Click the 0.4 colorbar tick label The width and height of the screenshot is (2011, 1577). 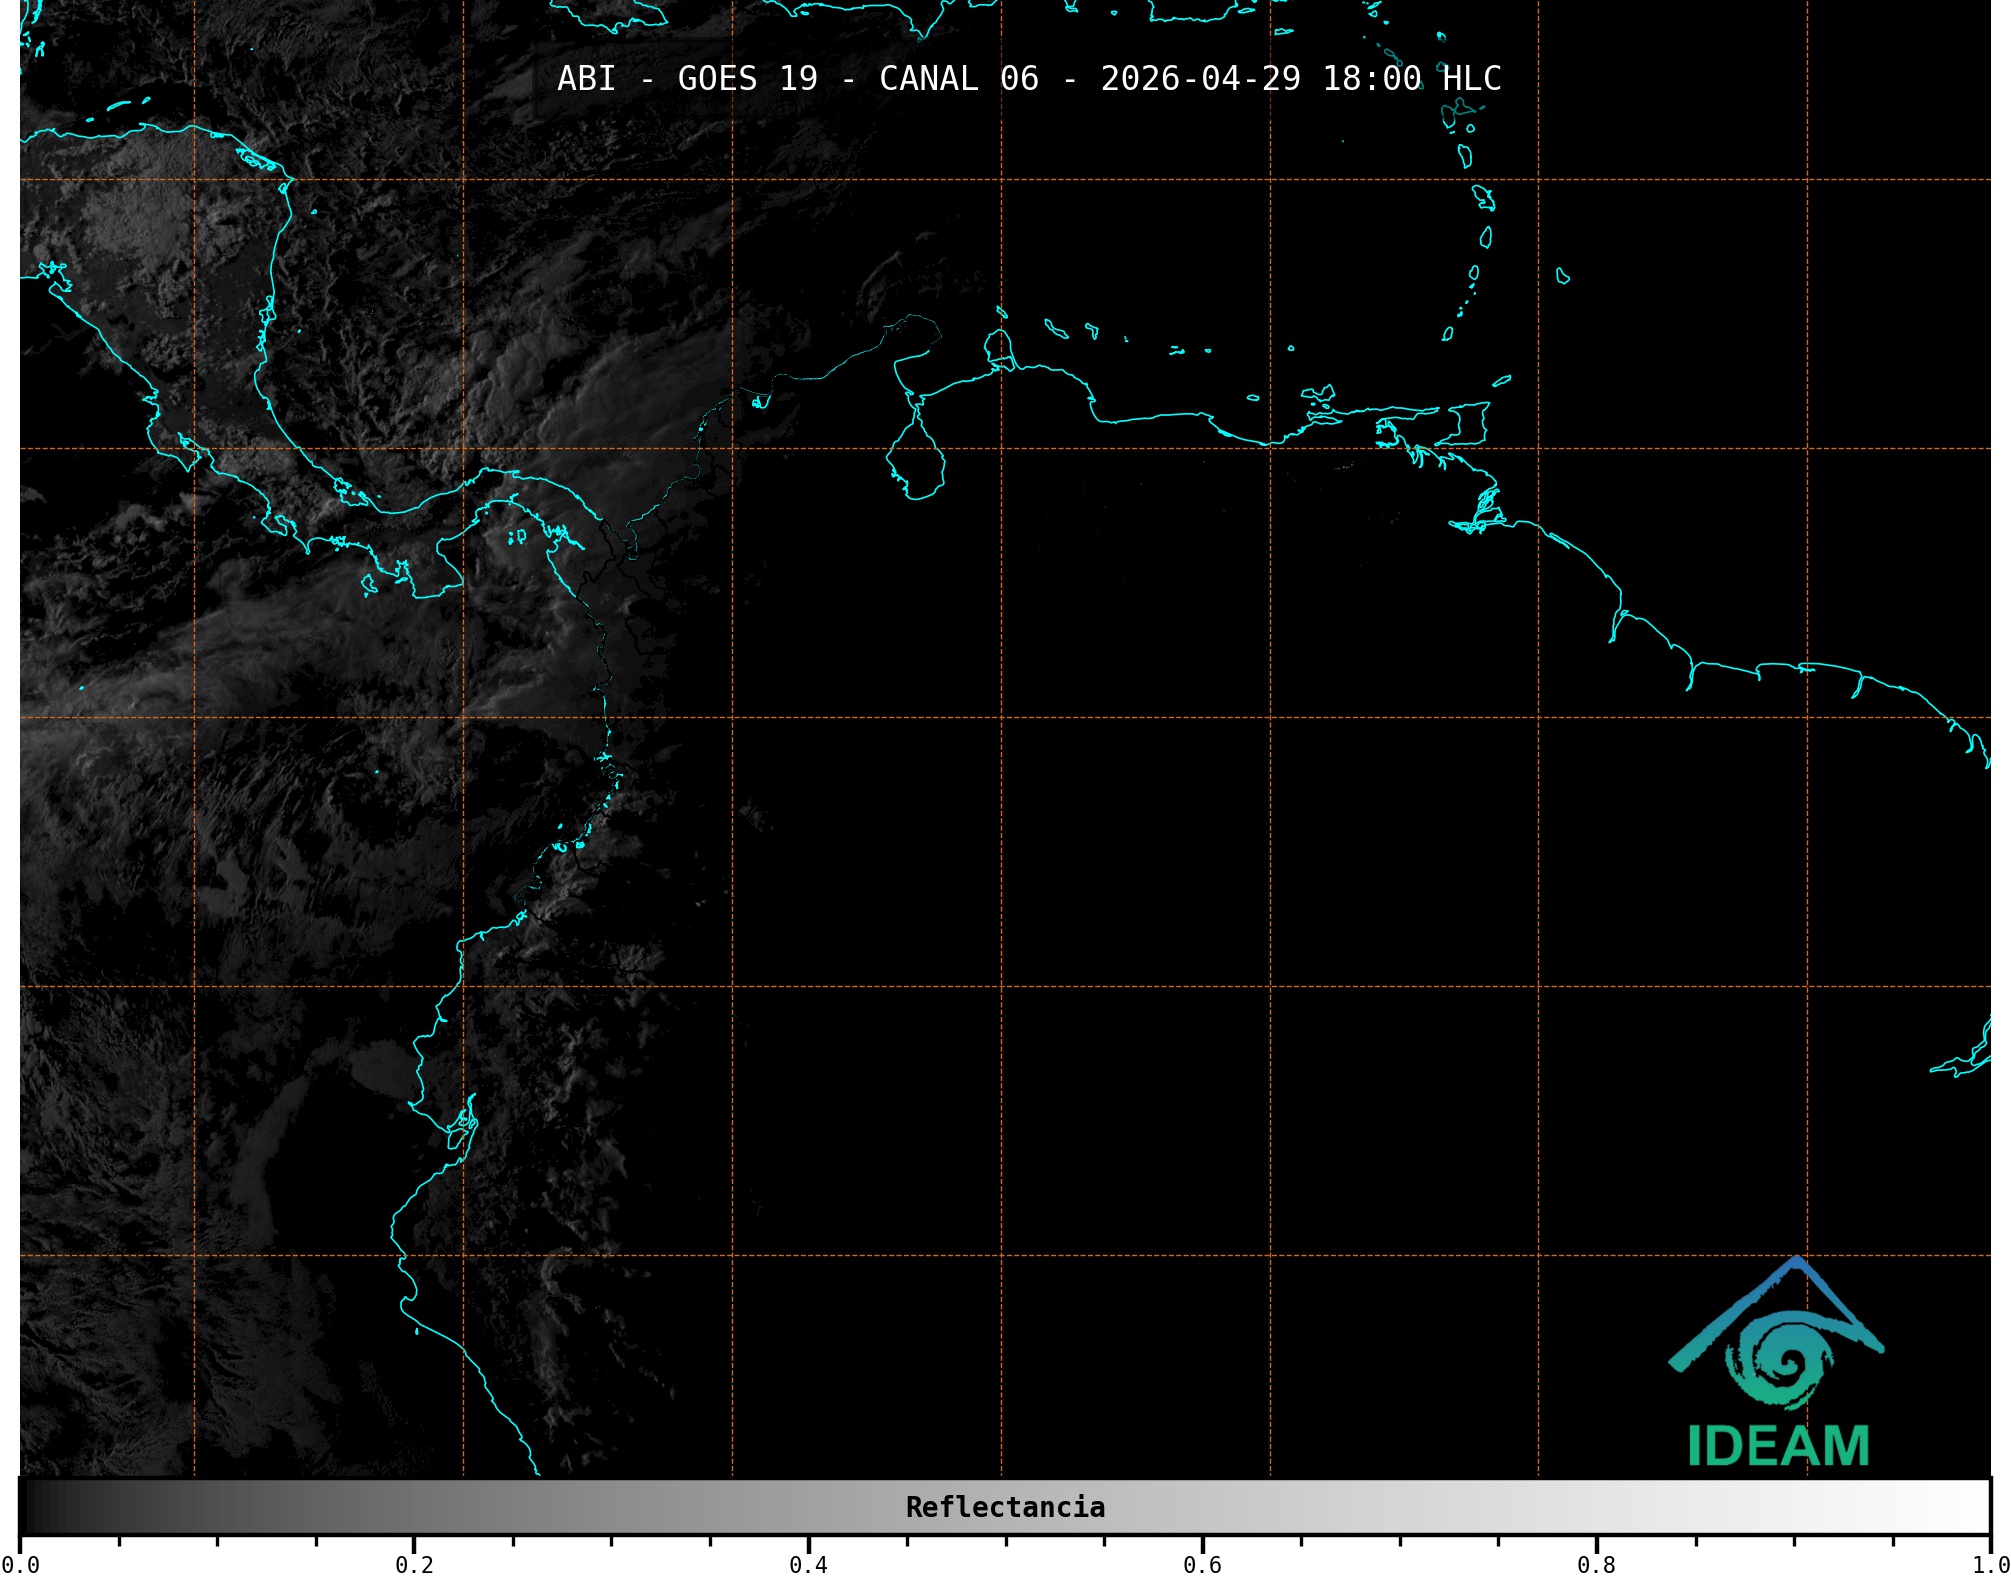pos(808,1564)
